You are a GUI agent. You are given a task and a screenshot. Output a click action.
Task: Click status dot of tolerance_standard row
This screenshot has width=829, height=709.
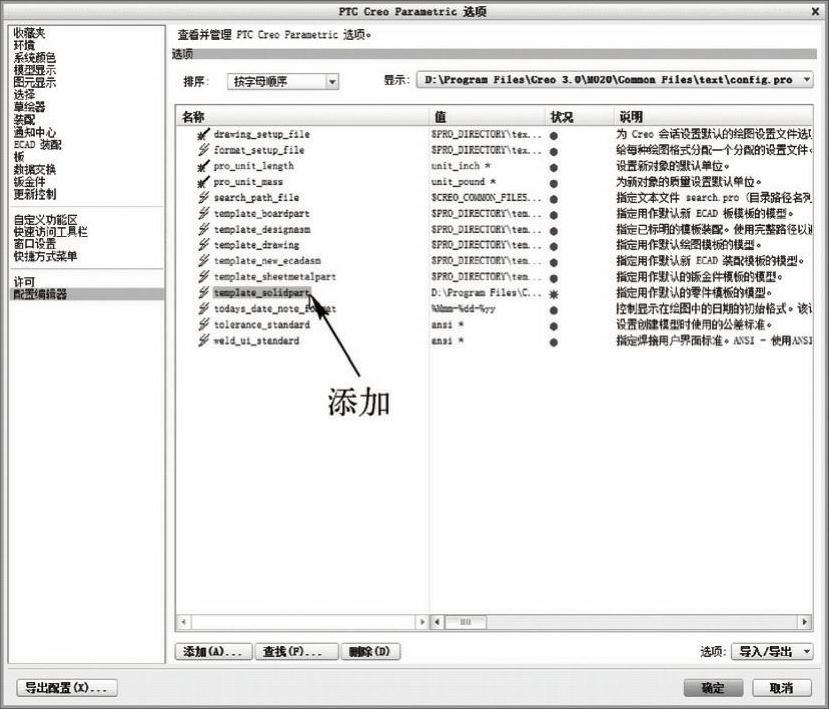click(554, 326)
